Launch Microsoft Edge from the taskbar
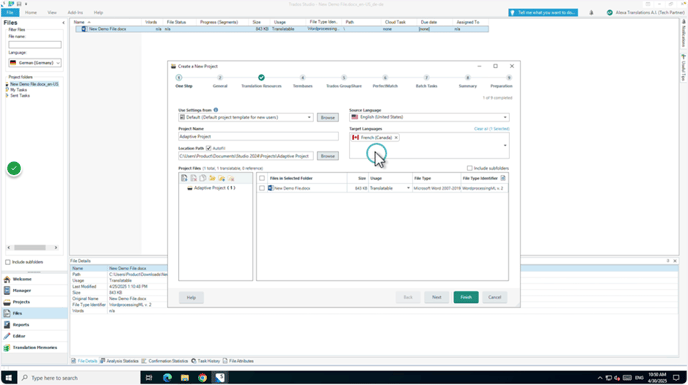The height and width of the screenshot is (385, 688). pyautogui.click(x=167, y=378)
